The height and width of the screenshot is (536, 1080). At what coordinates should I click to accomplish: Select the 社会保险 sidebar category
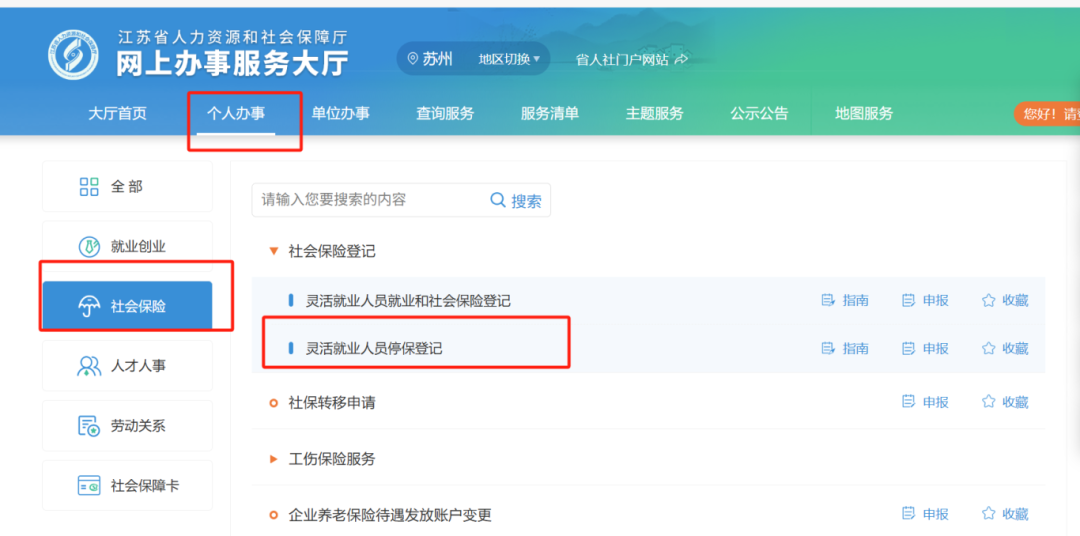[x=127, y=306]
